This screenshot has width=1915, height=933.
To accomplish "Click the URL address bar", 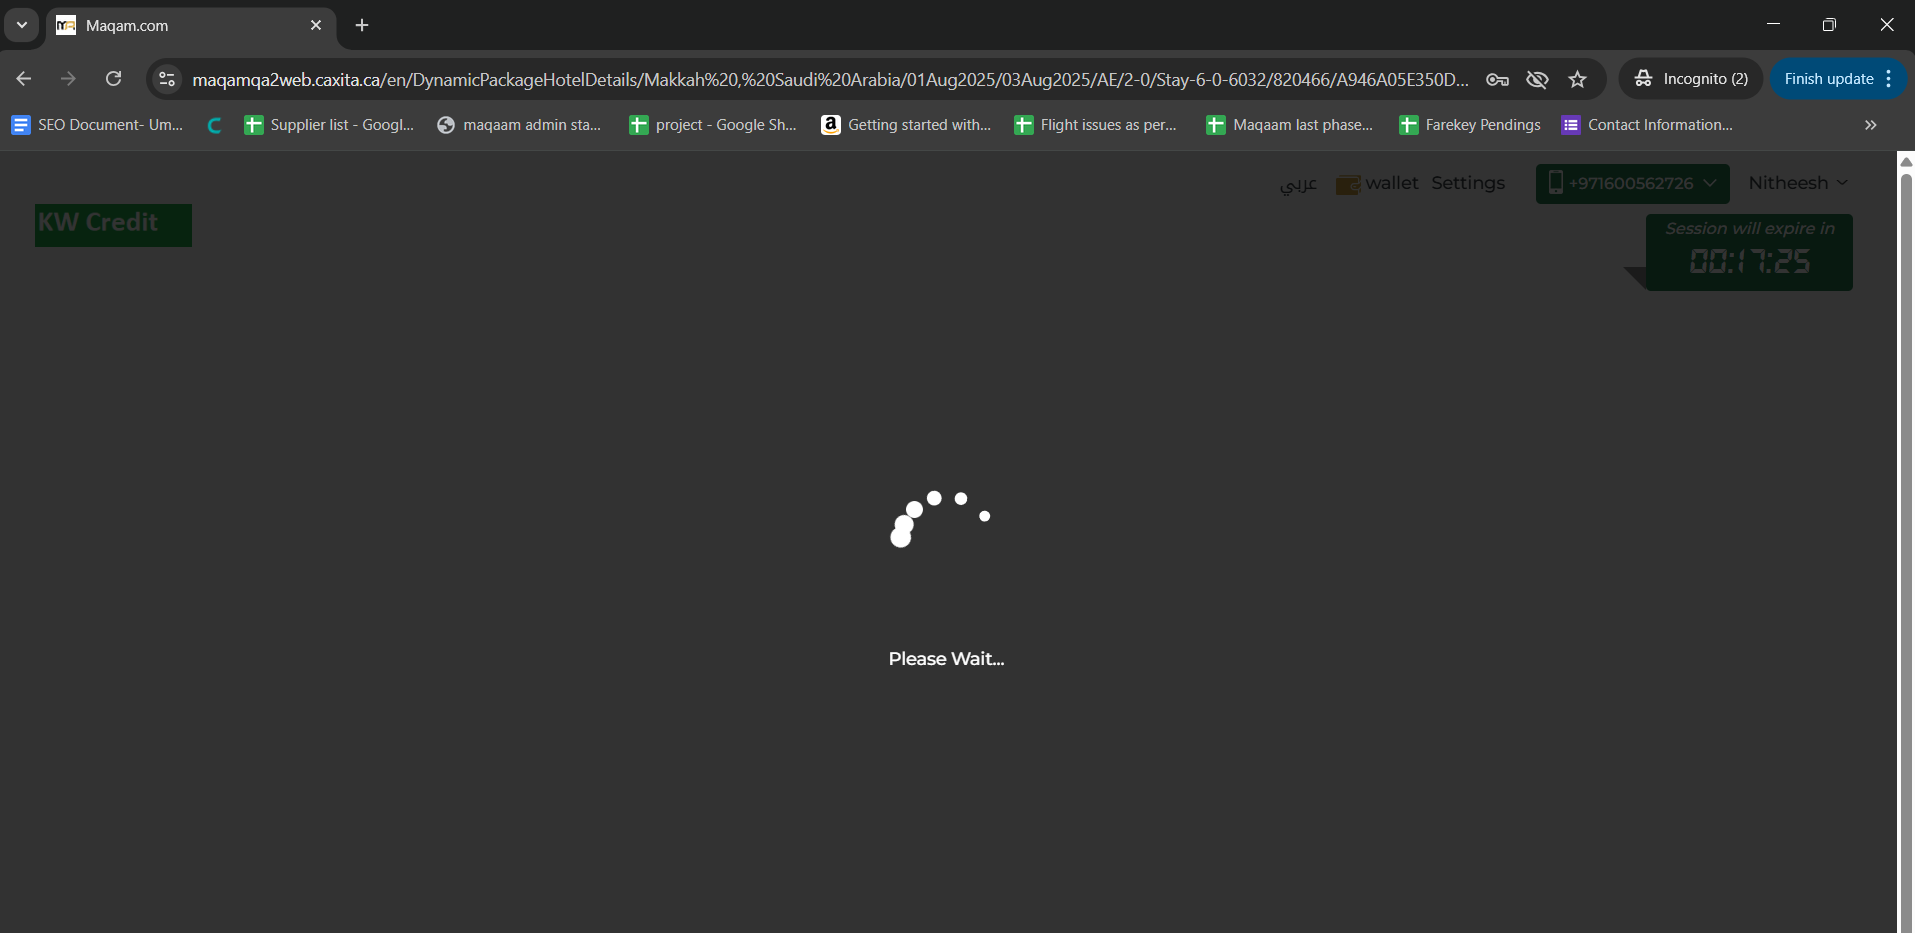I will (x=830, y=79).
